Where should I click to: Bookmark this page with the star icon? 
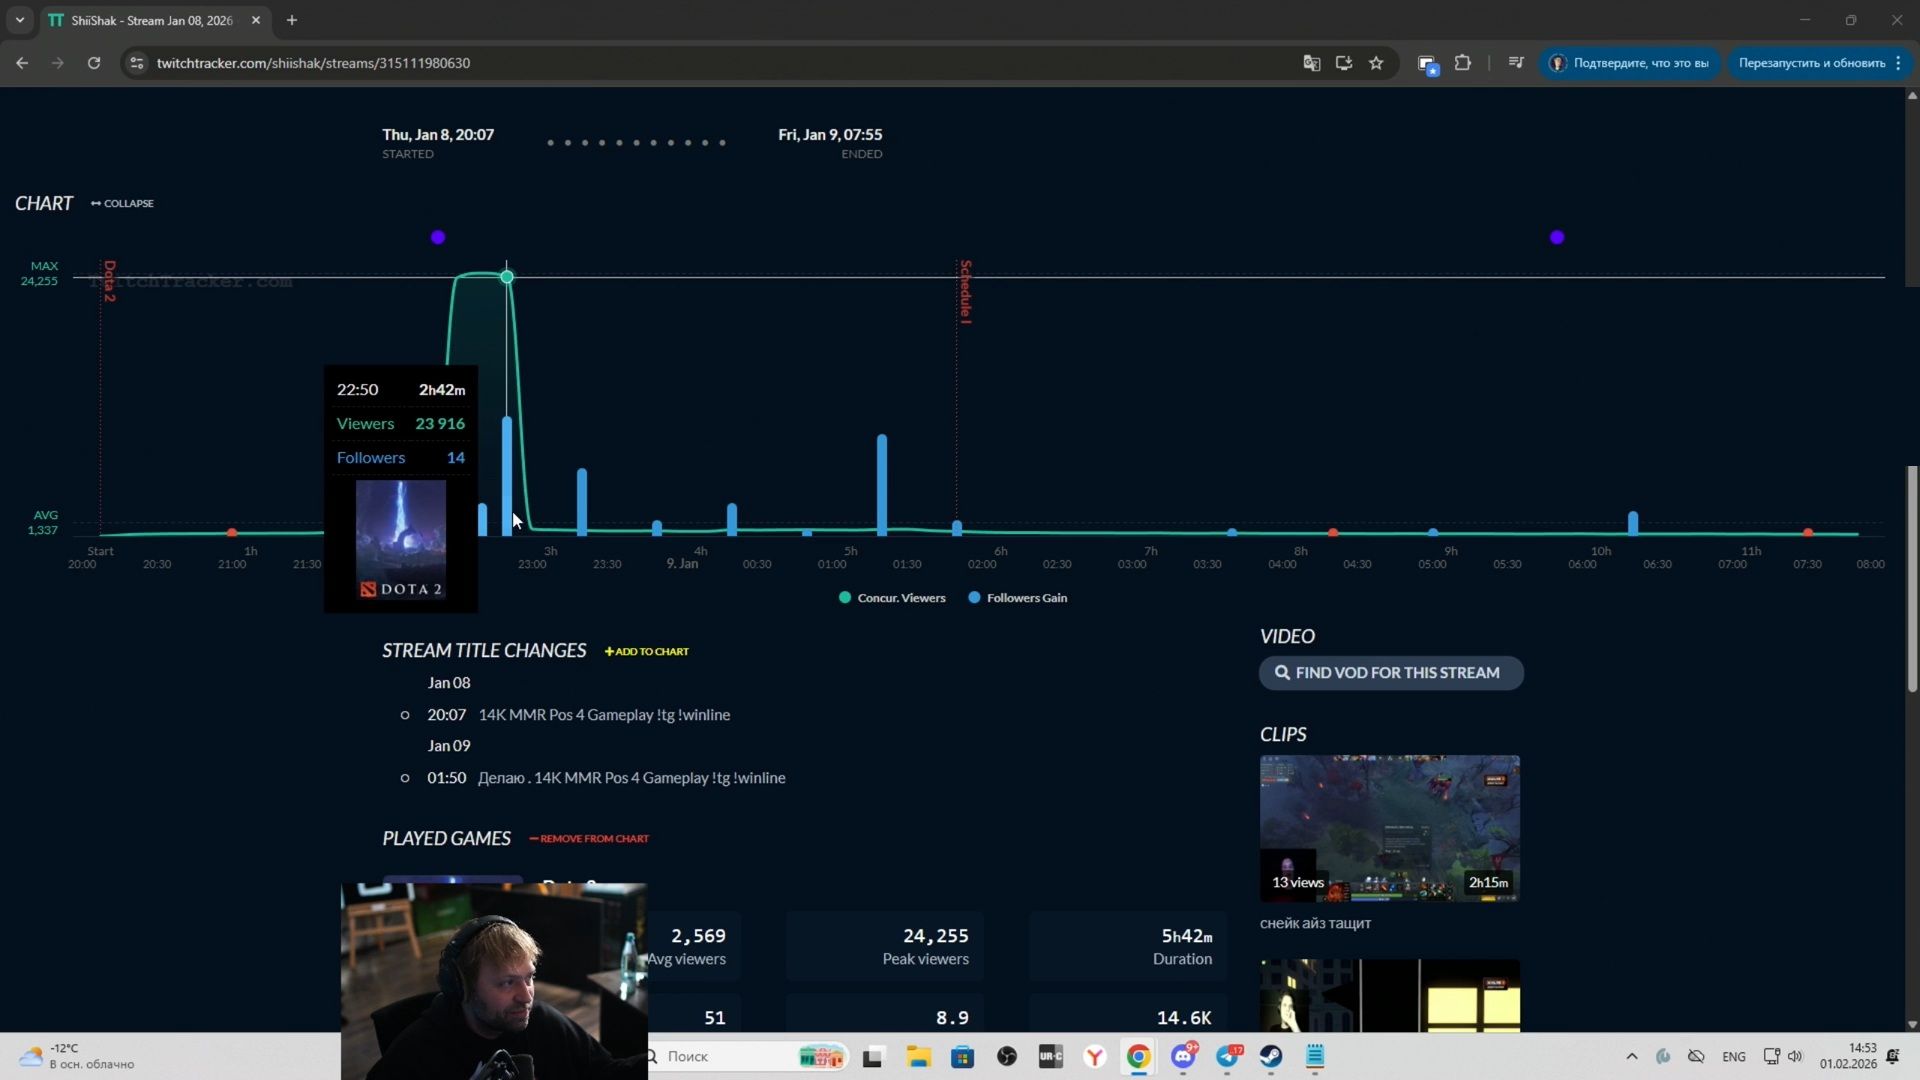[x=1376, y=63]
